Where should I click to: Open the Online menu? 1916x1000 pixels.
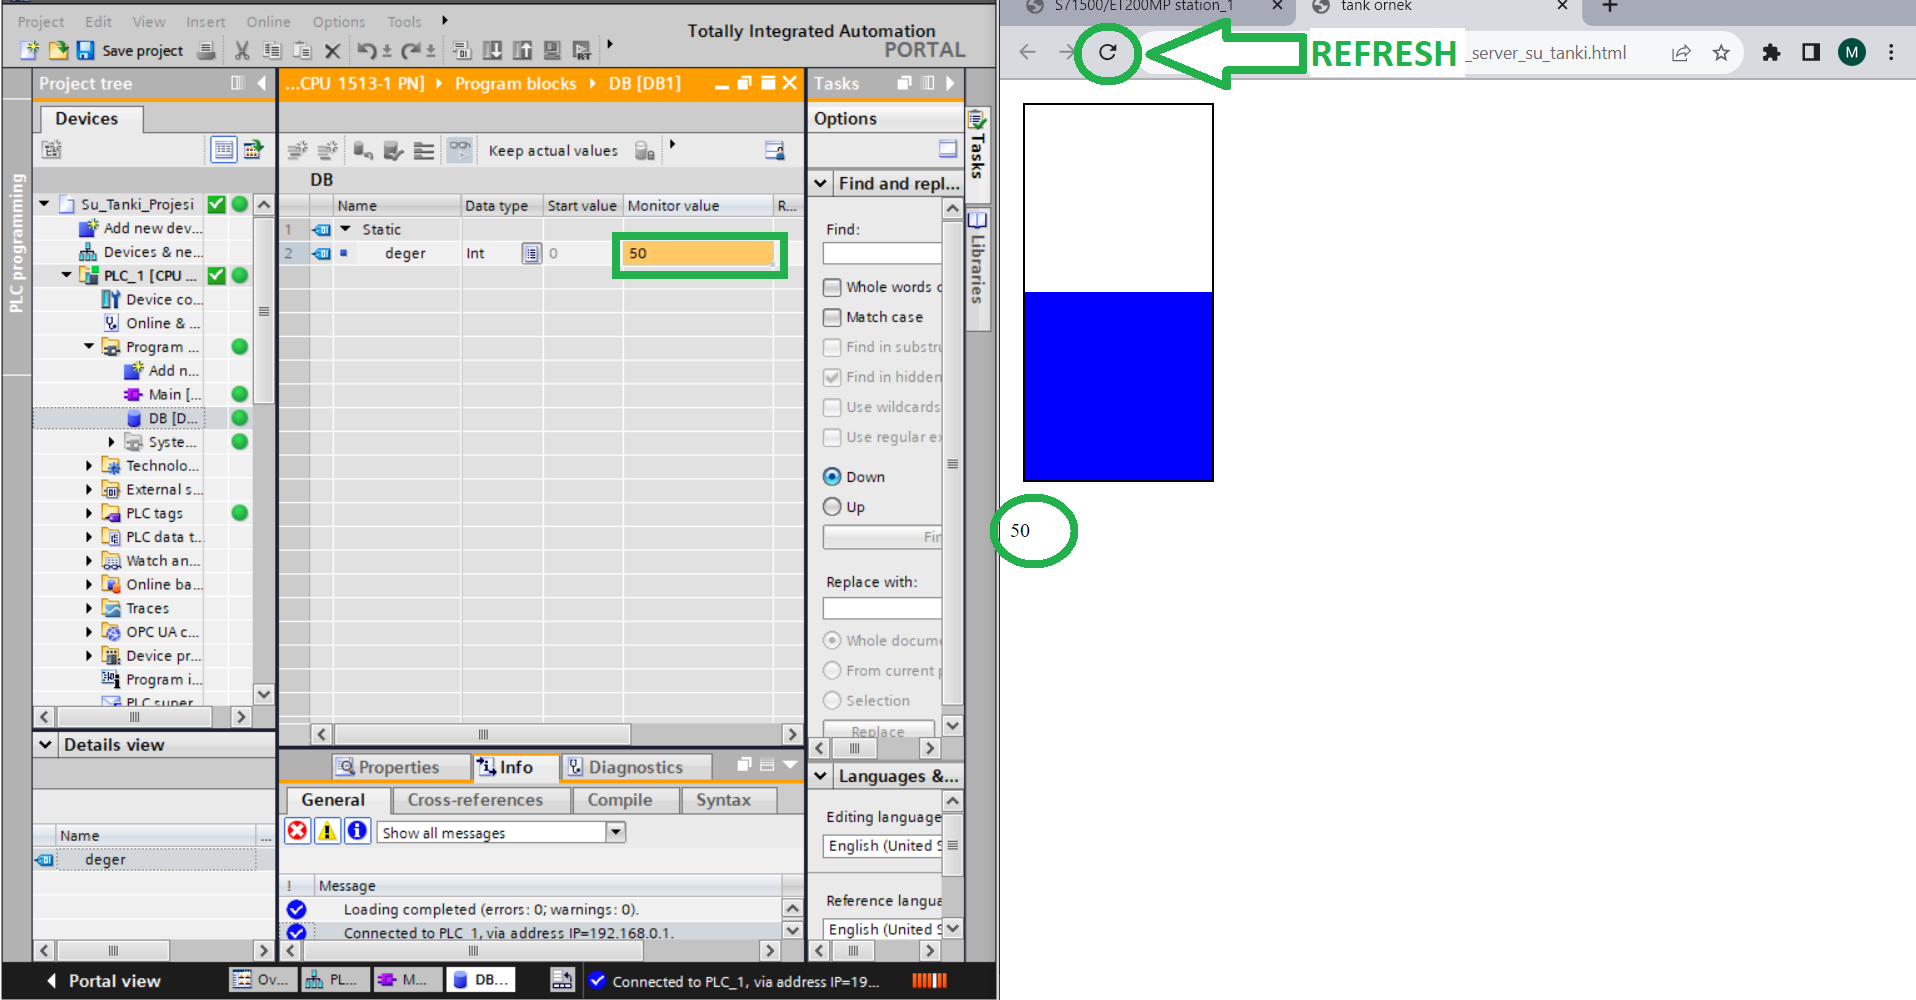[x=268, y=22]
